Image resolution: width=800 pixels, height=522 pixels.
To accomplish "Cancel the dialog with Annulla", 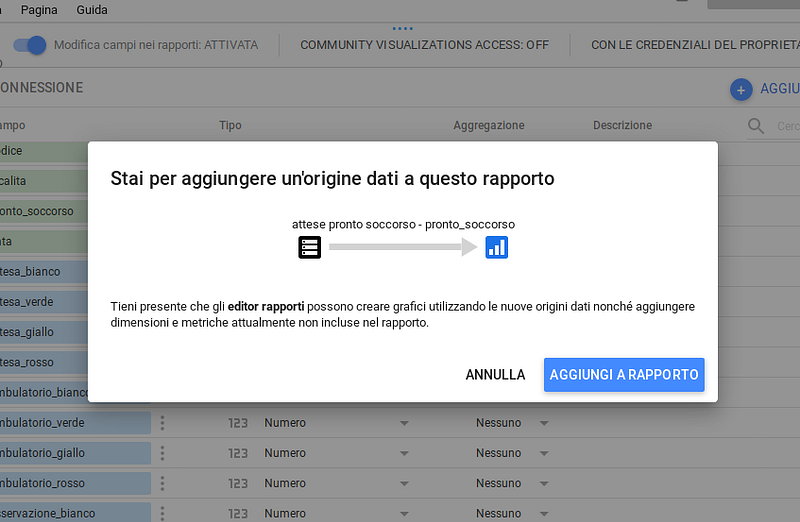I will [x=495, y=375].
